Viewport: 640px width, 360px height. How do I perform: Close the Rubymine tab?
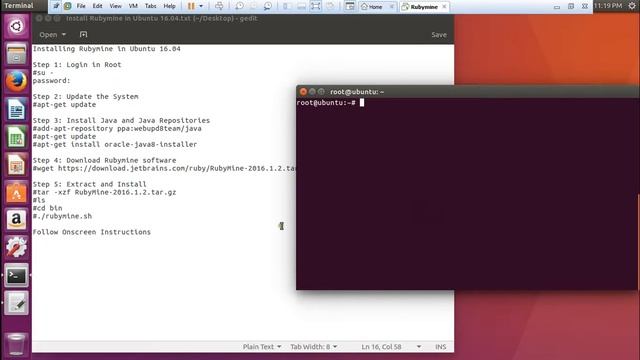[444, 7]
